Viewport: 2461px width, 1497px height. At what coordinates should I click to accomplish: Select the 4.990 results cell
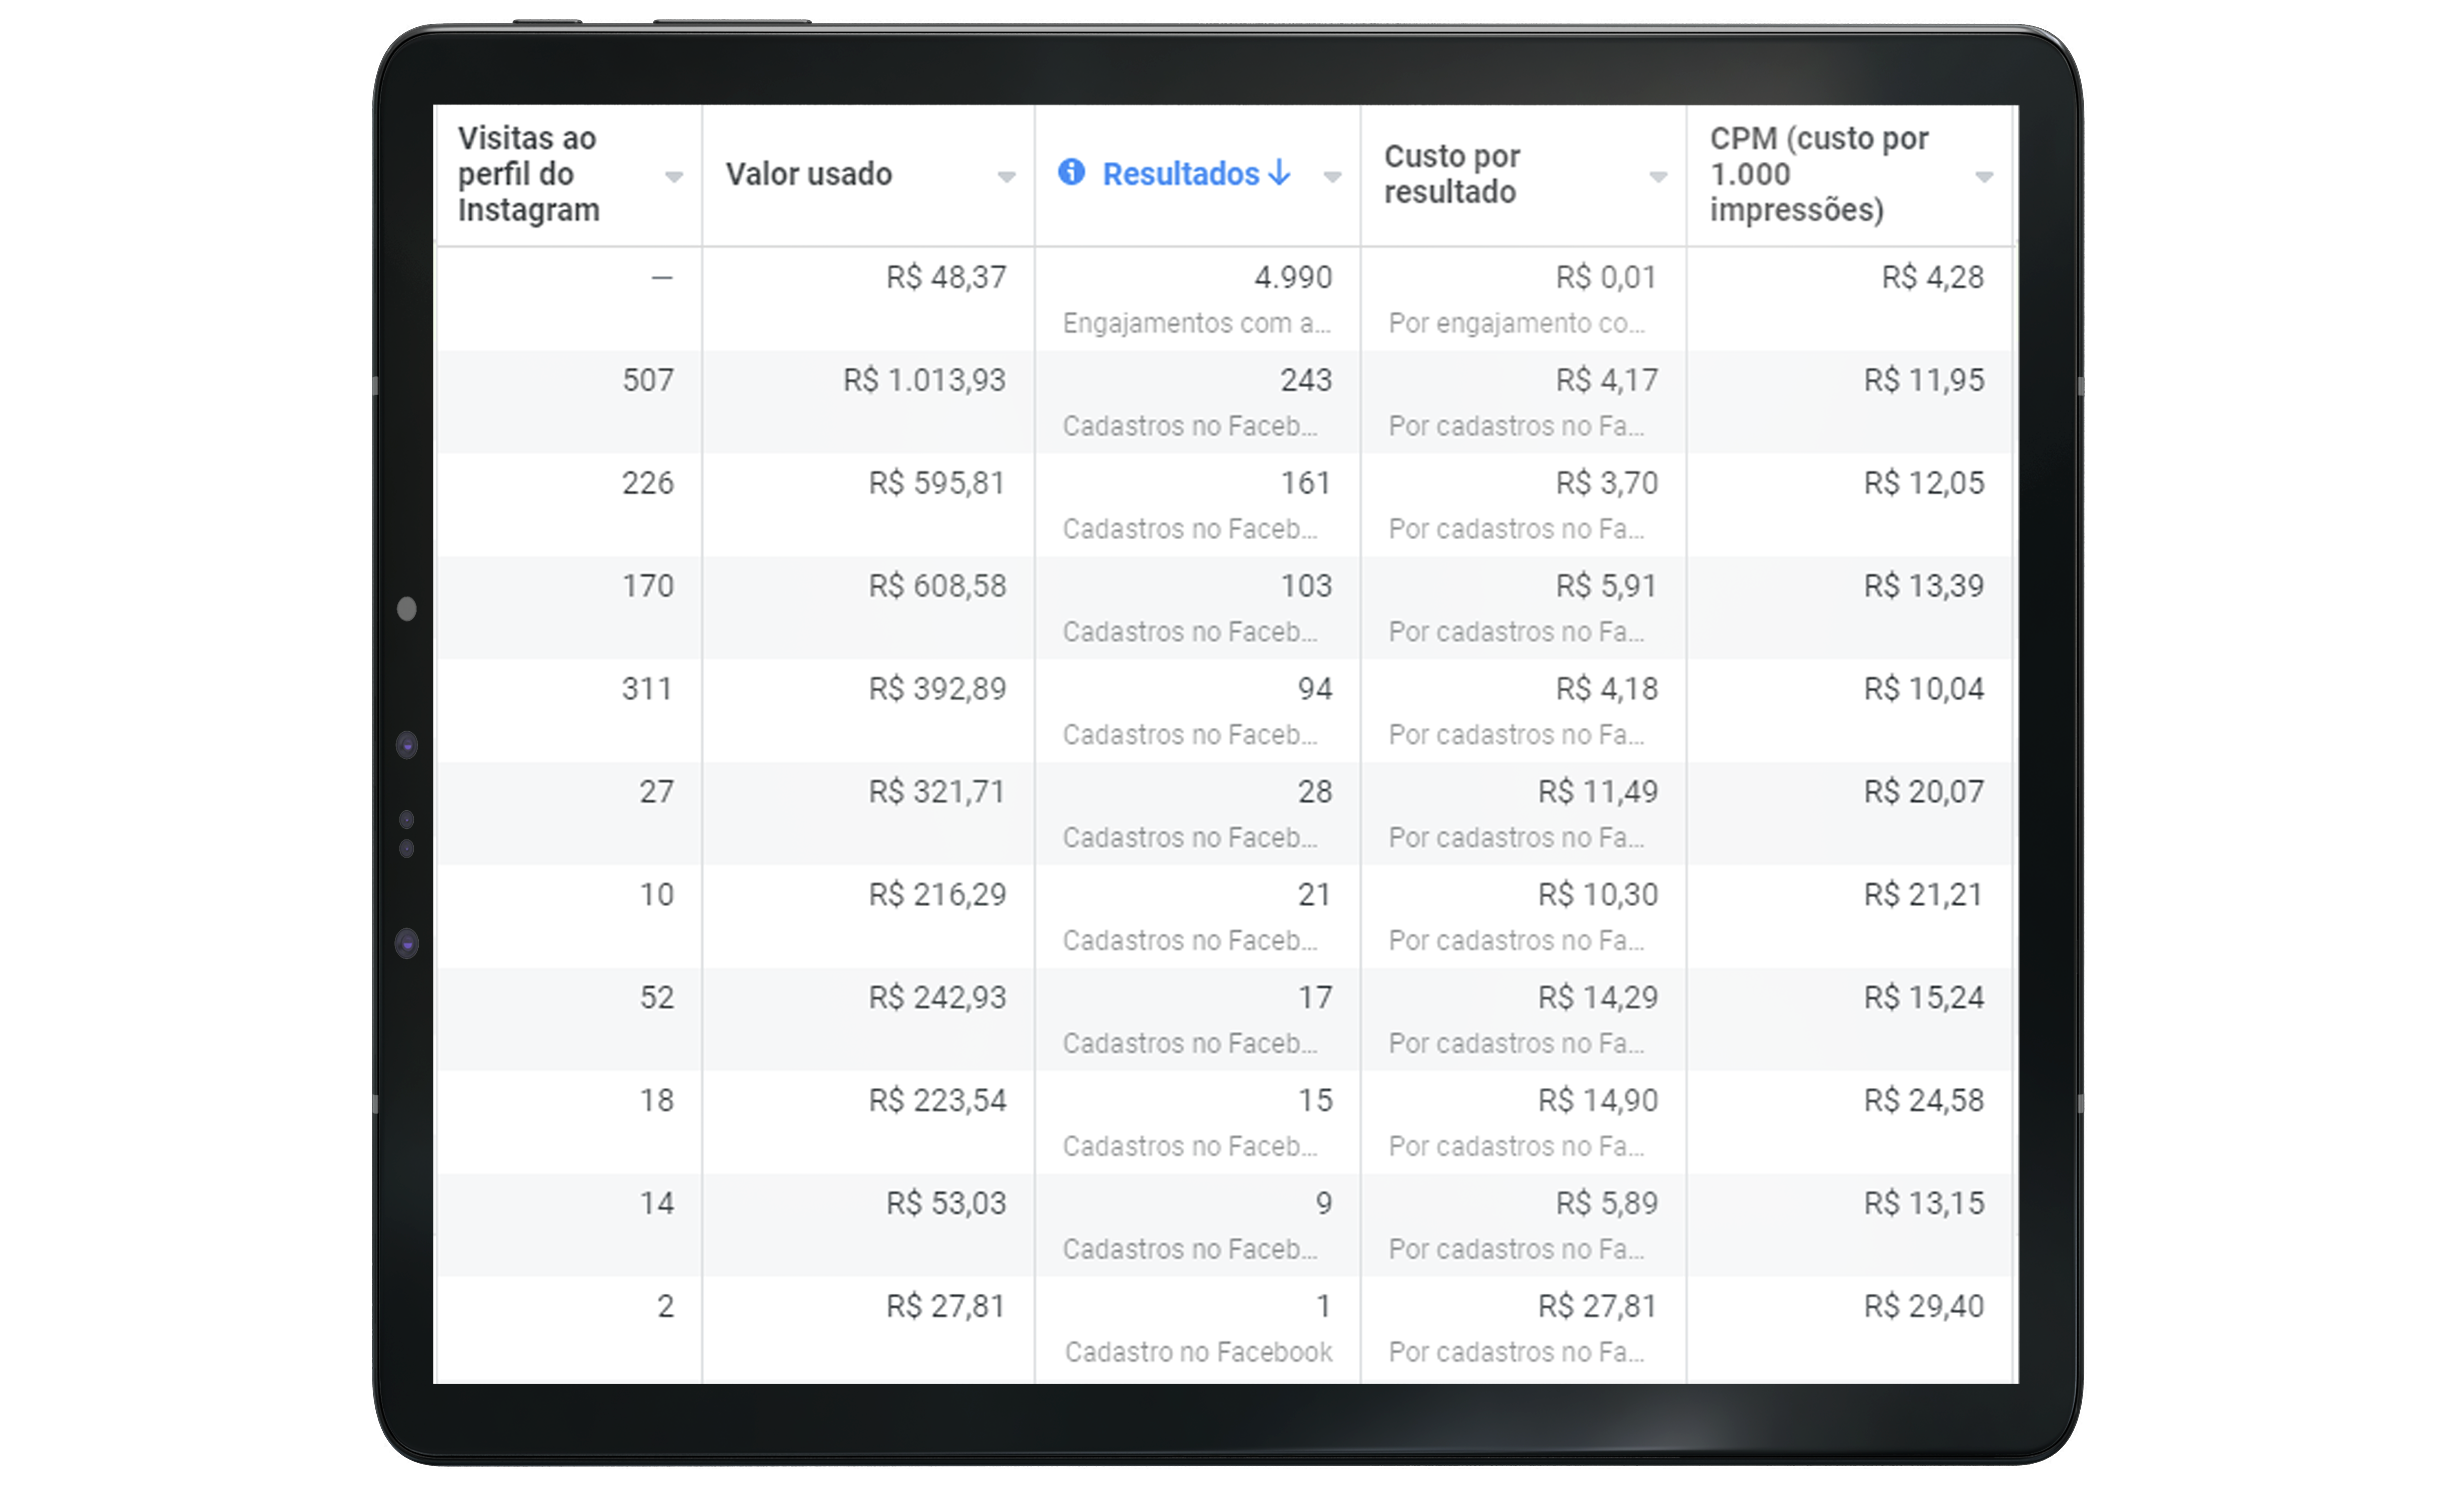pyautogui.click(x=1293, y=277)
